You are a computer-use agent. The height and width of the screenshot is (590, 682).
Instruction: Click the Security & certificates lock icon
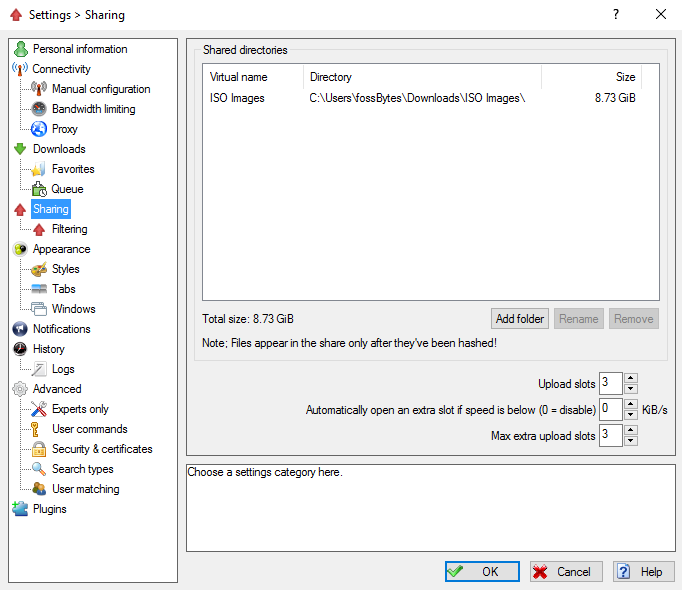(39, 449)
